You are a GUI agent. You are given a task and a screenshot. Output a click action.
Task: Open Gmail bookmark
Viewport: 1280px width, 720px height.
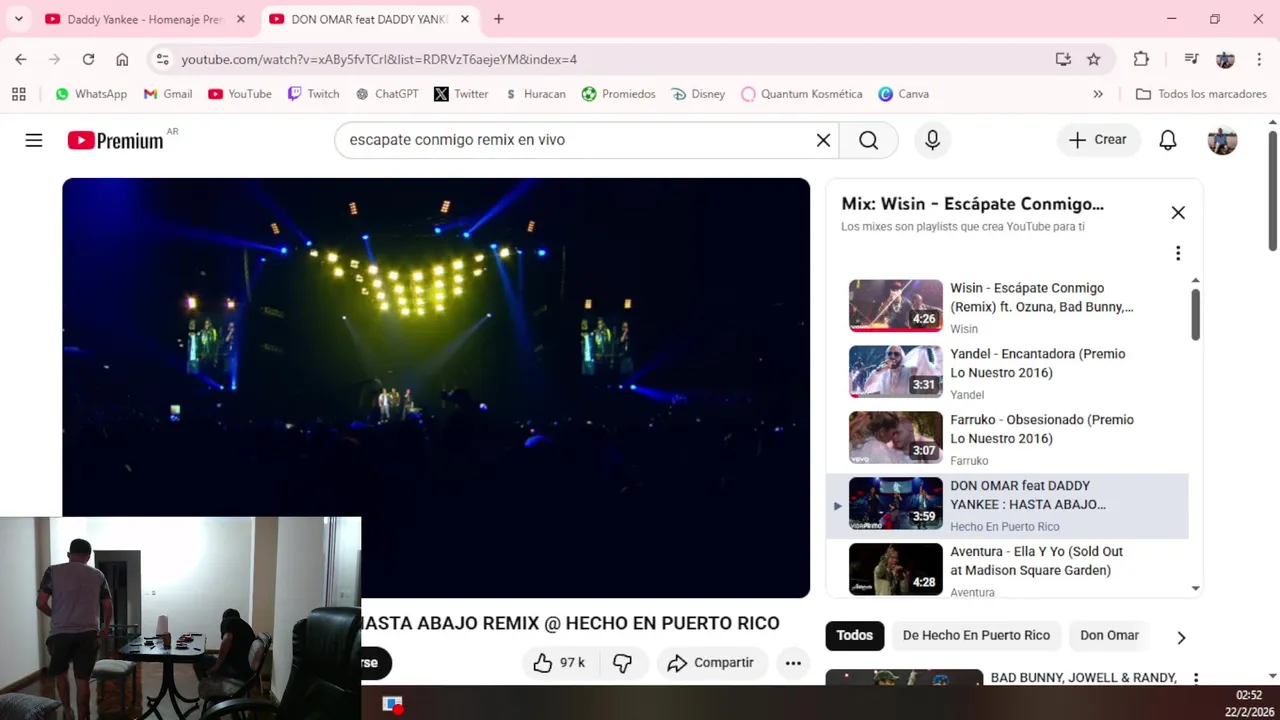tap(168, 94)
